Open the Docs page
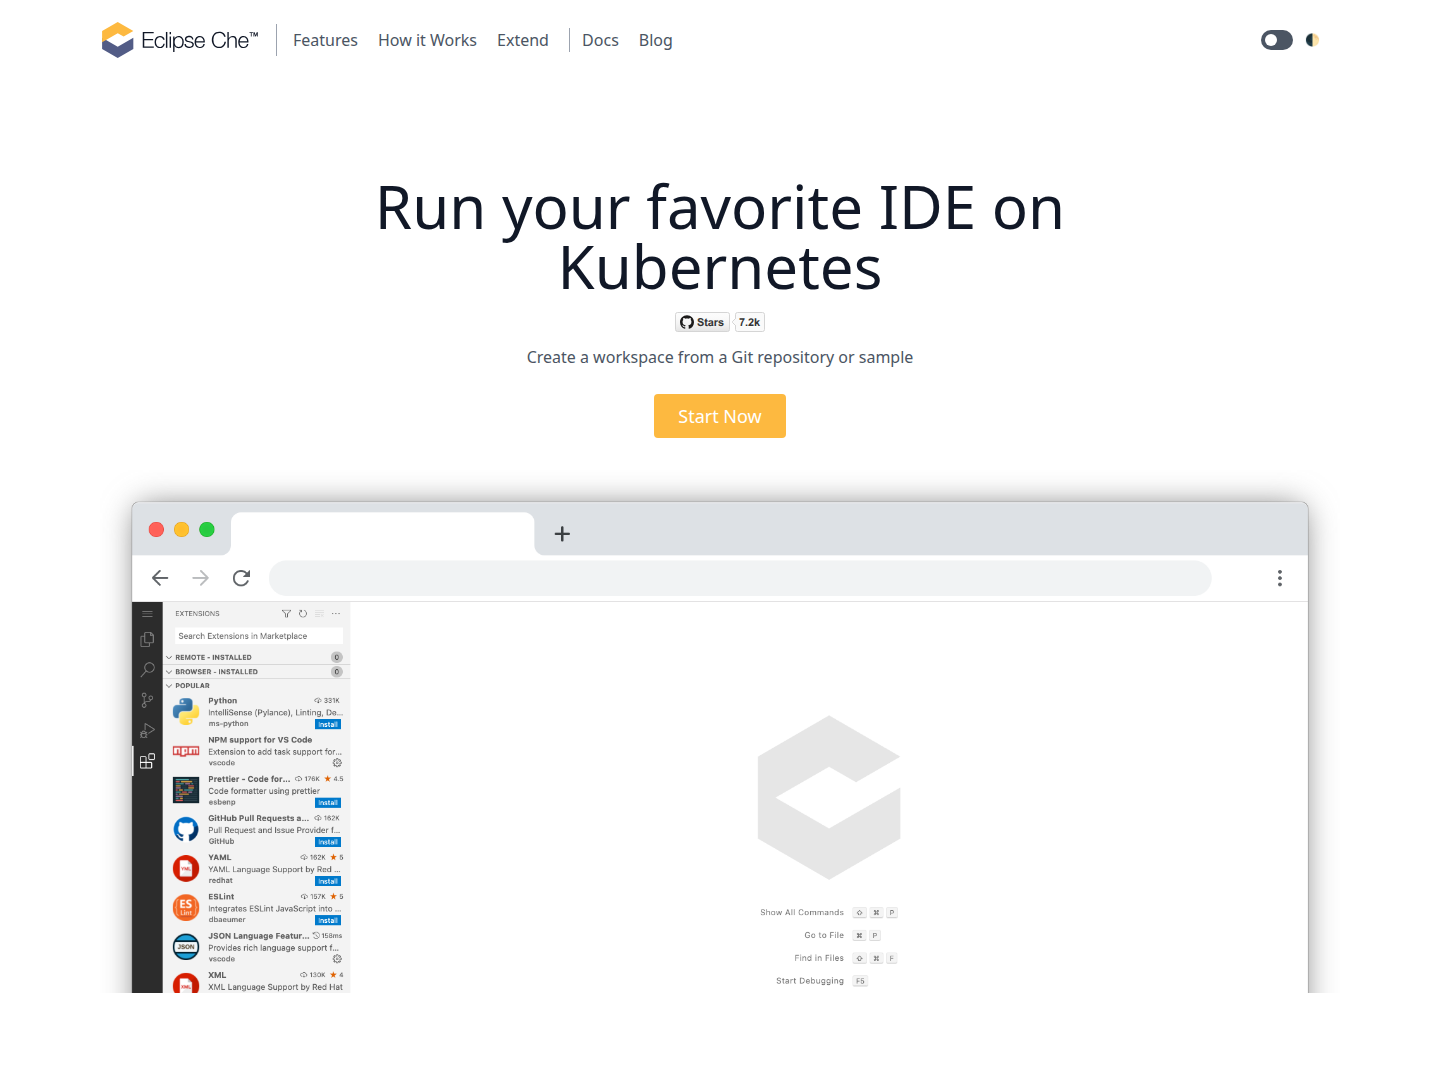1440x1080 pixels. (600, 40)
